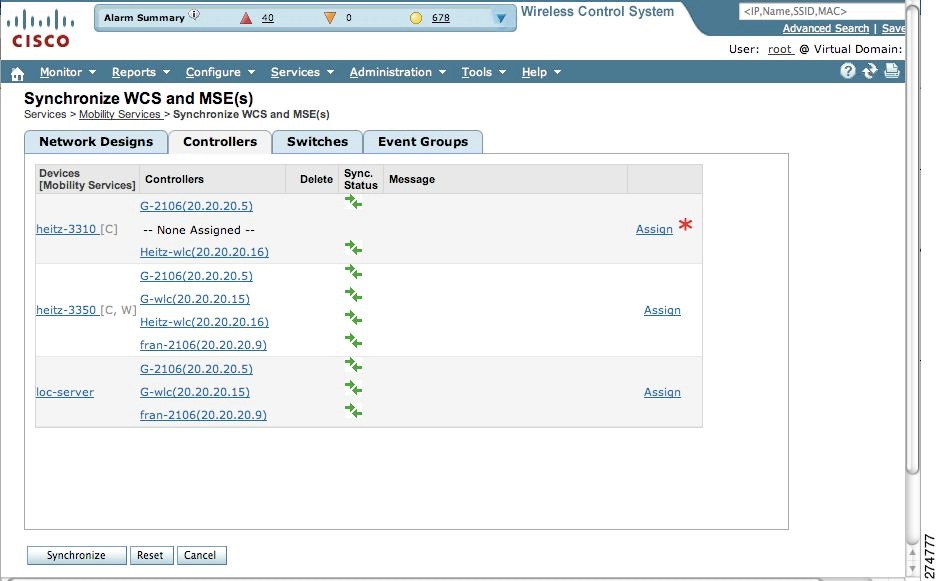Click the critical alarm count 40
This screenshot has width=937, height=581.
pyautogui.click(x=268, y=18)
